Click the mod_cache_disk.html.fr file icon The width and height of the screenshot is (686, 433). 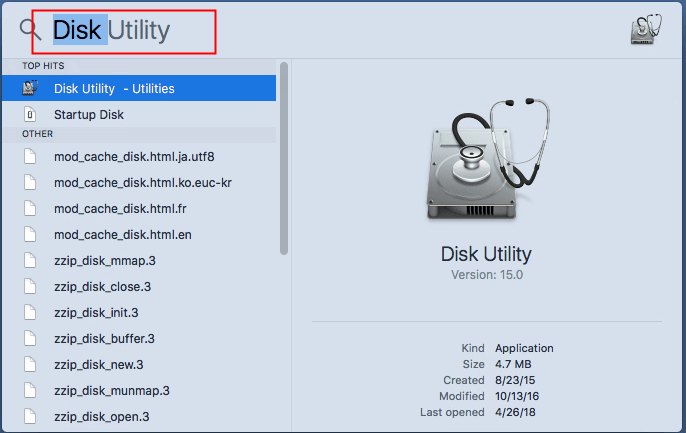[30, 208]
